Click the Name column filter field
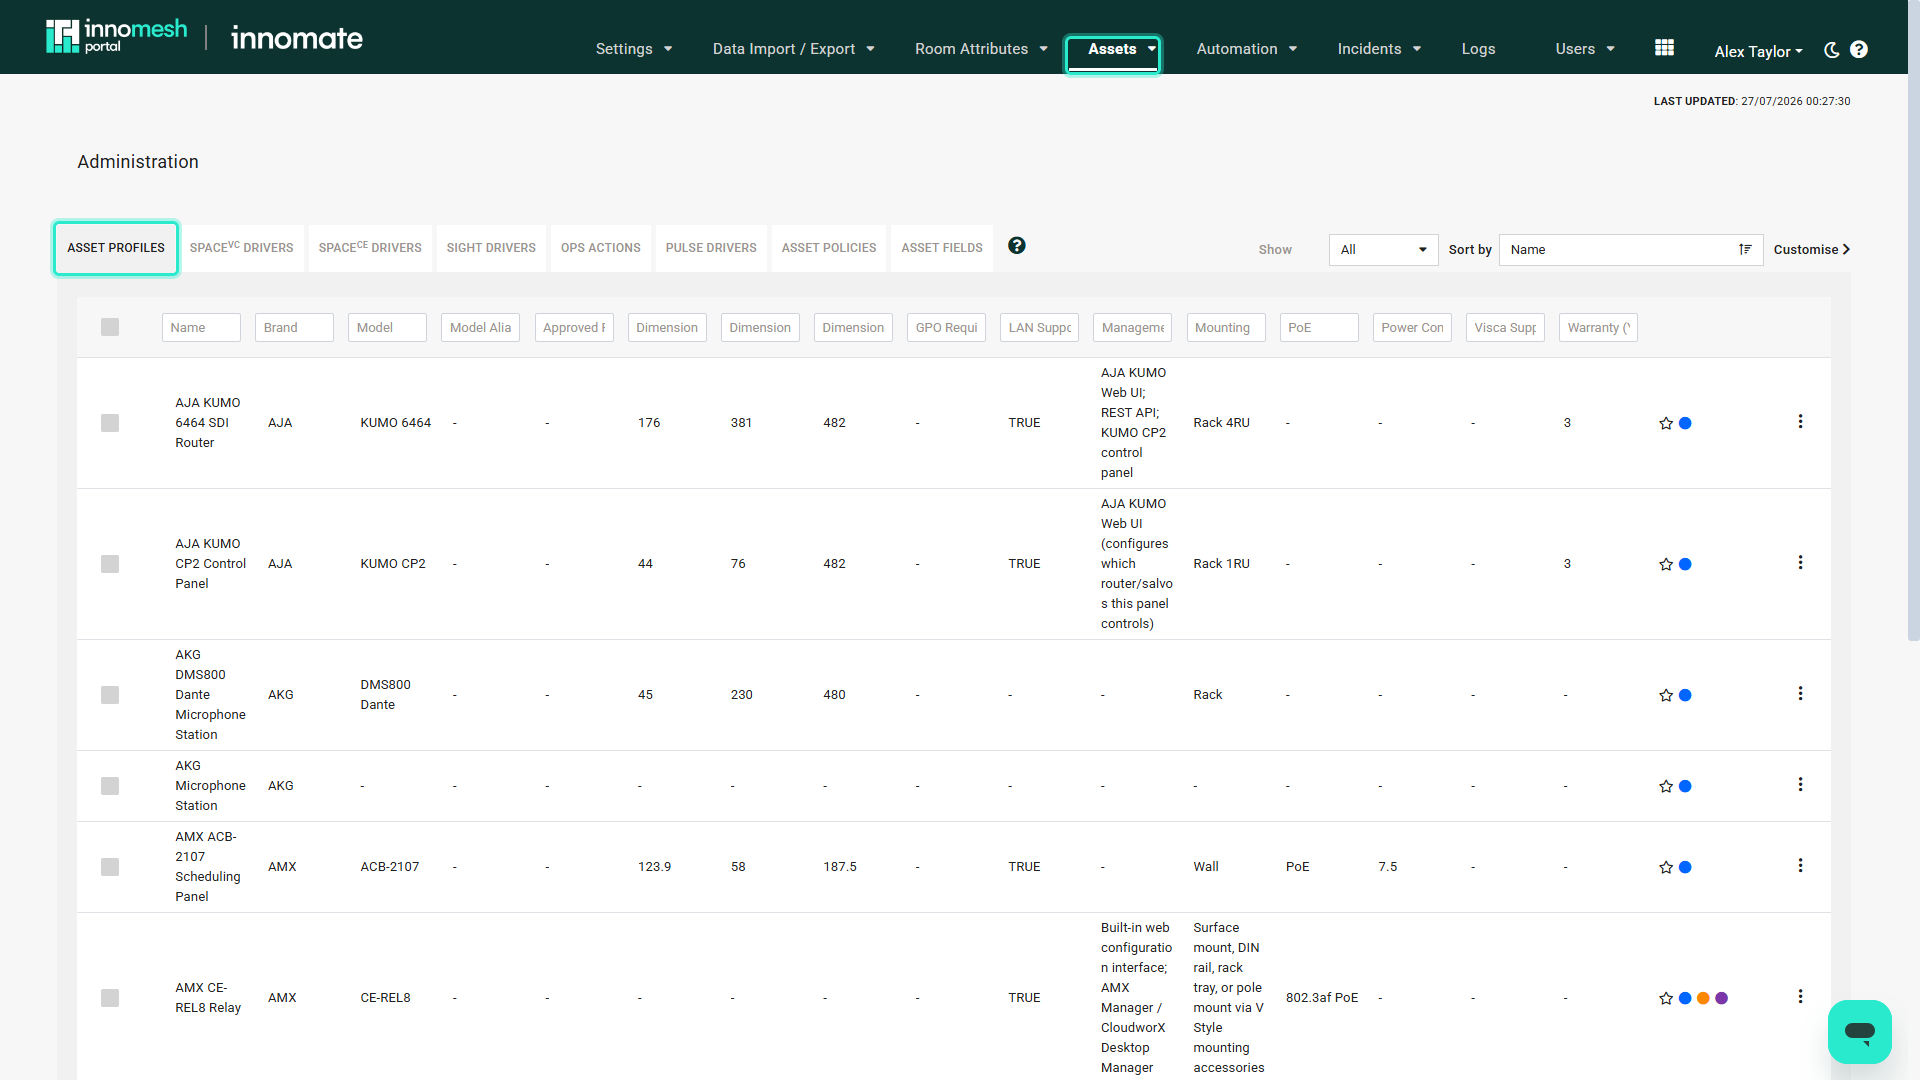 [x=201, y=328]
